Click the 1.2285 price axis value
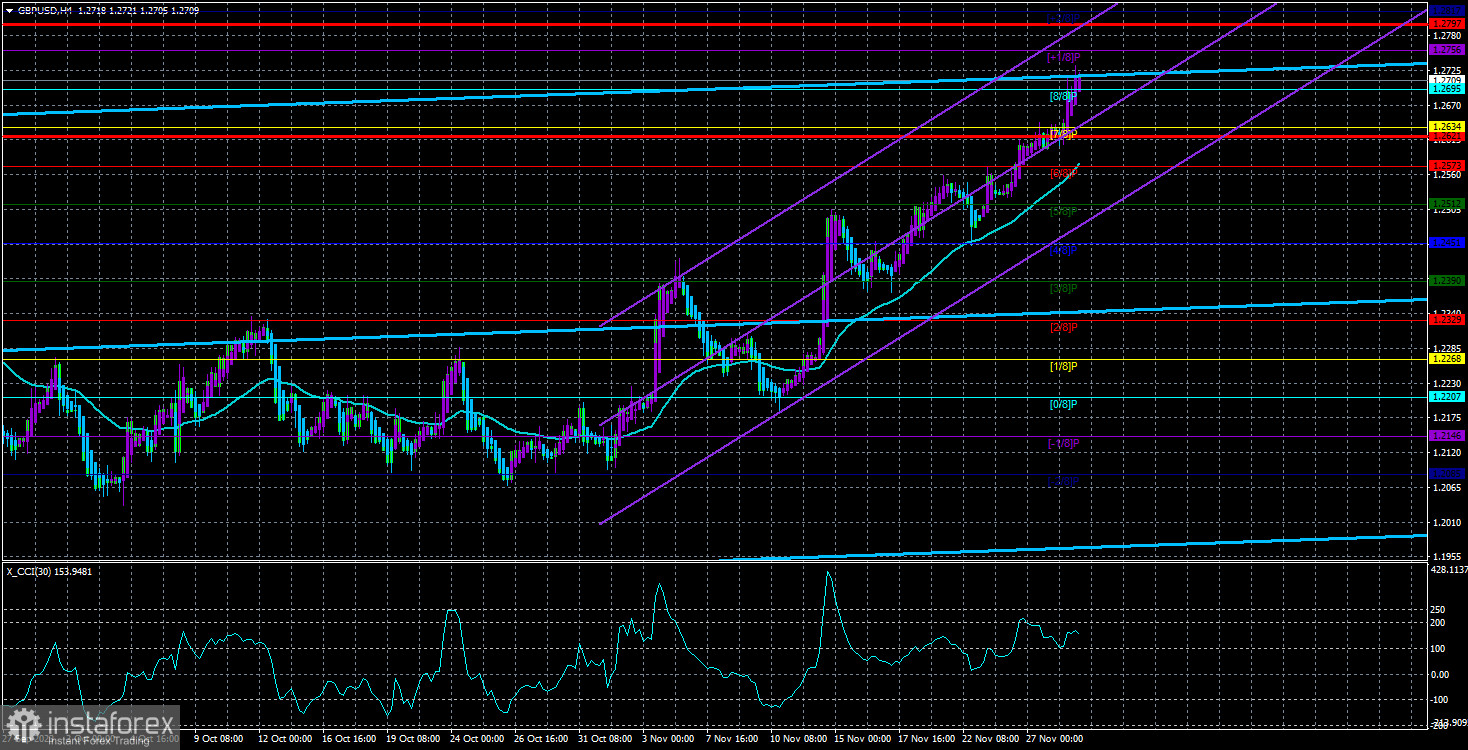This screenshot has width=1468, height=750. [1447, 348]
